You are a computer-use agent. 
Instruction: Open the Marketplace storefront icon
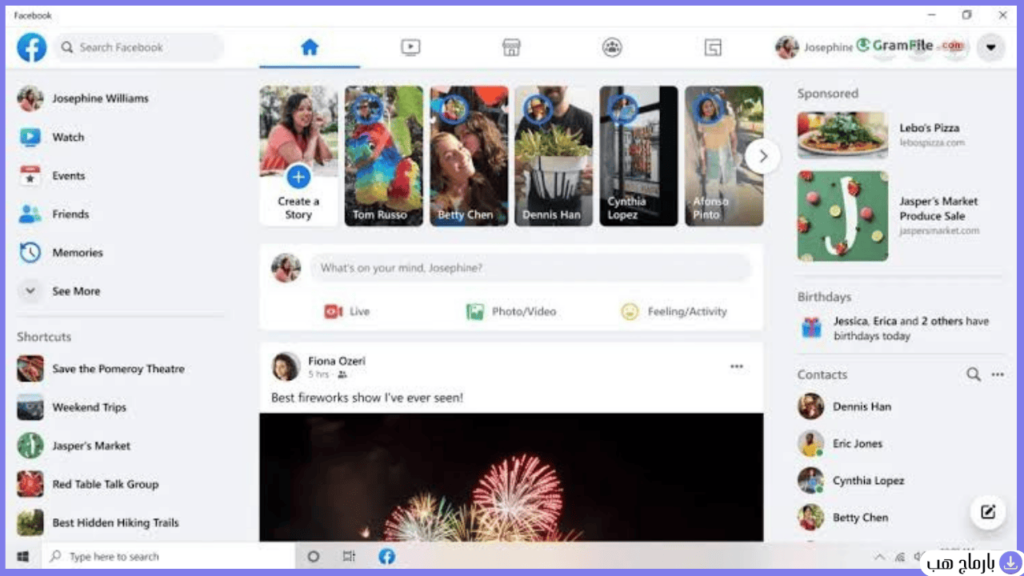pyautogui.click(x=511, y=47)
